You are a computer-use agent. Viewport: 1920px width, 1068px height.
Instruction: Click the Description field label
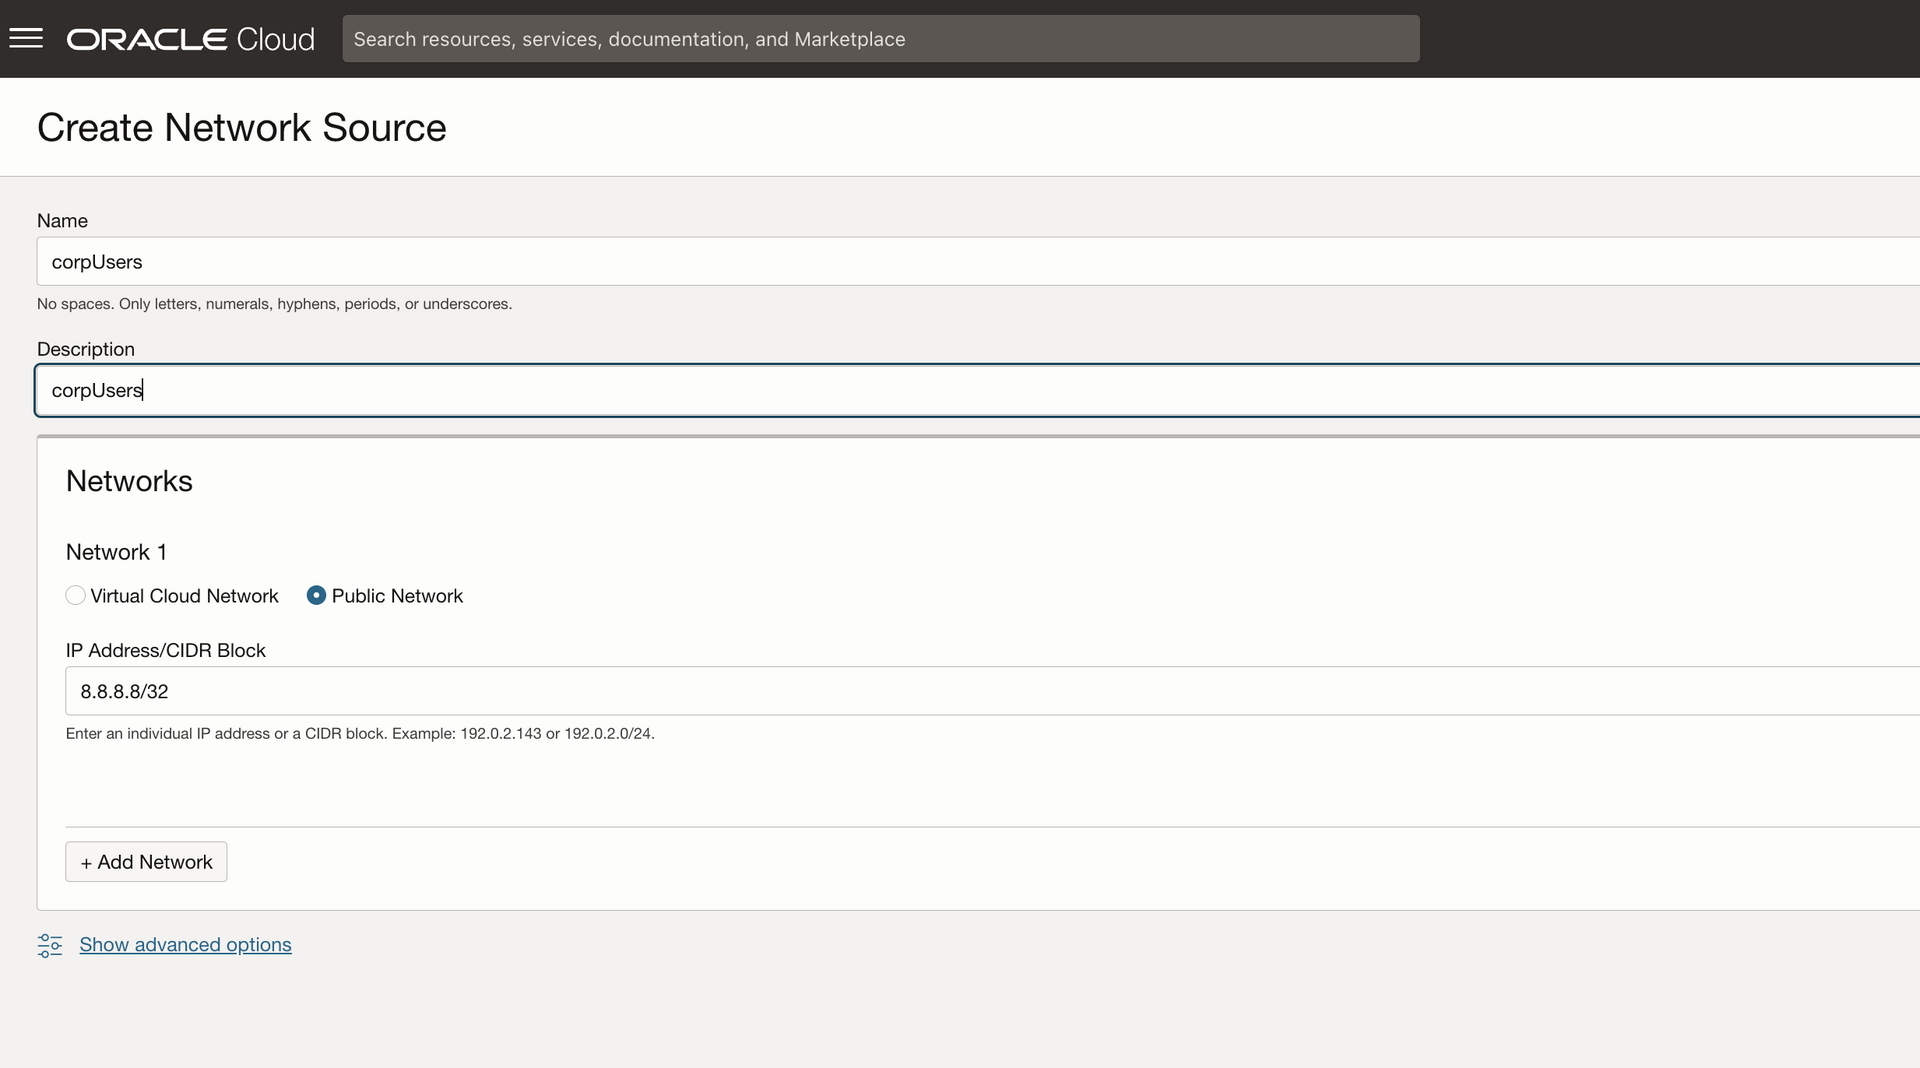pos(86,349)
